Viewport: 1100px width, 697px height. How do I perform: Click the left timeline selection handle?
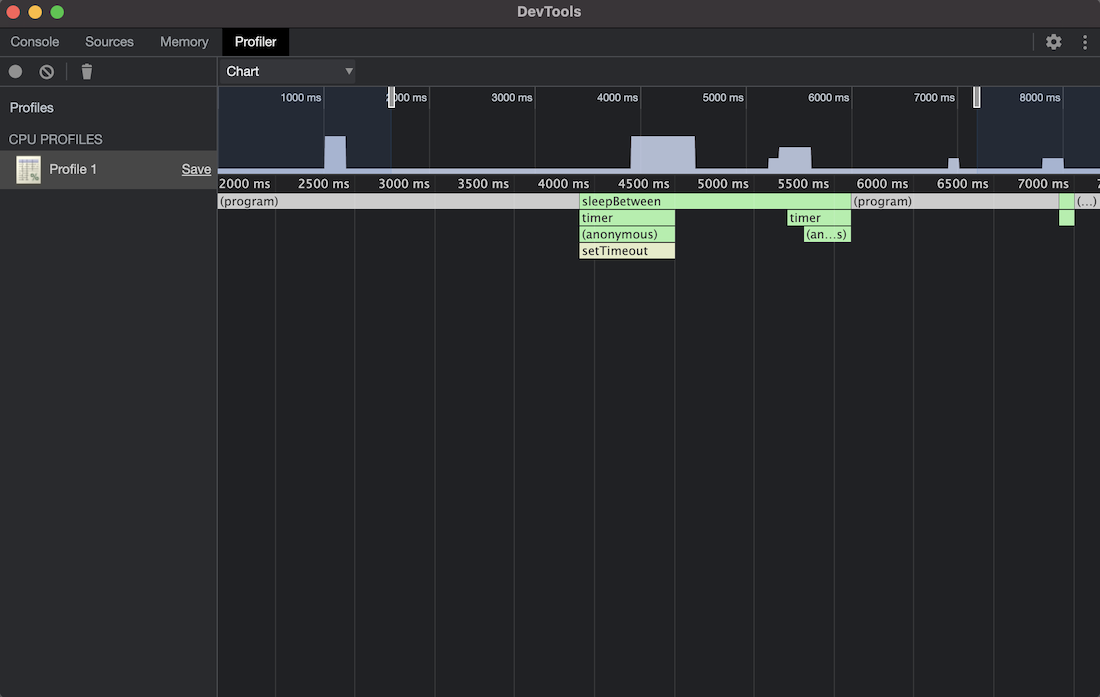point(391,96)
